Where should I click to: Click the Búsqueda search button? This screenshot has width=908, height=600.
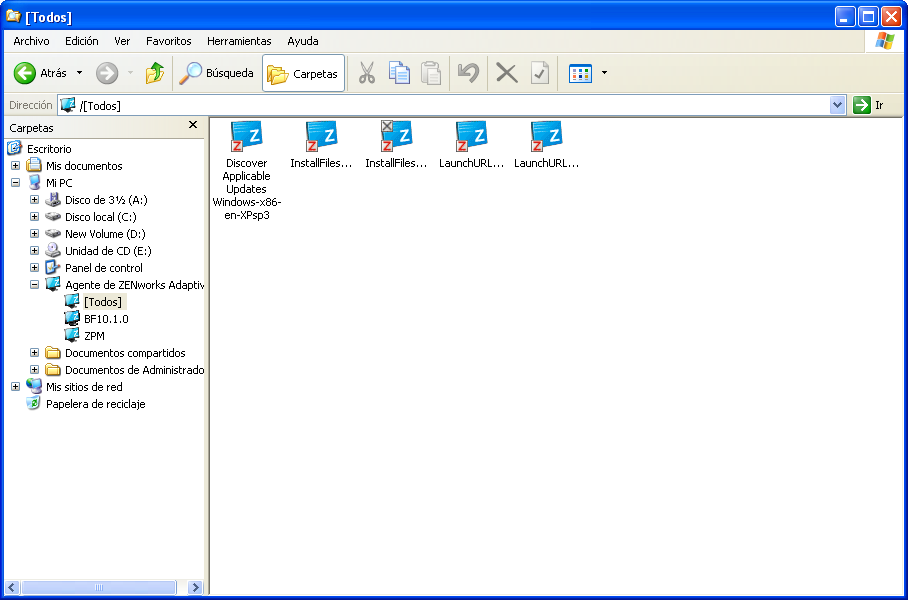tap(216, 73)
